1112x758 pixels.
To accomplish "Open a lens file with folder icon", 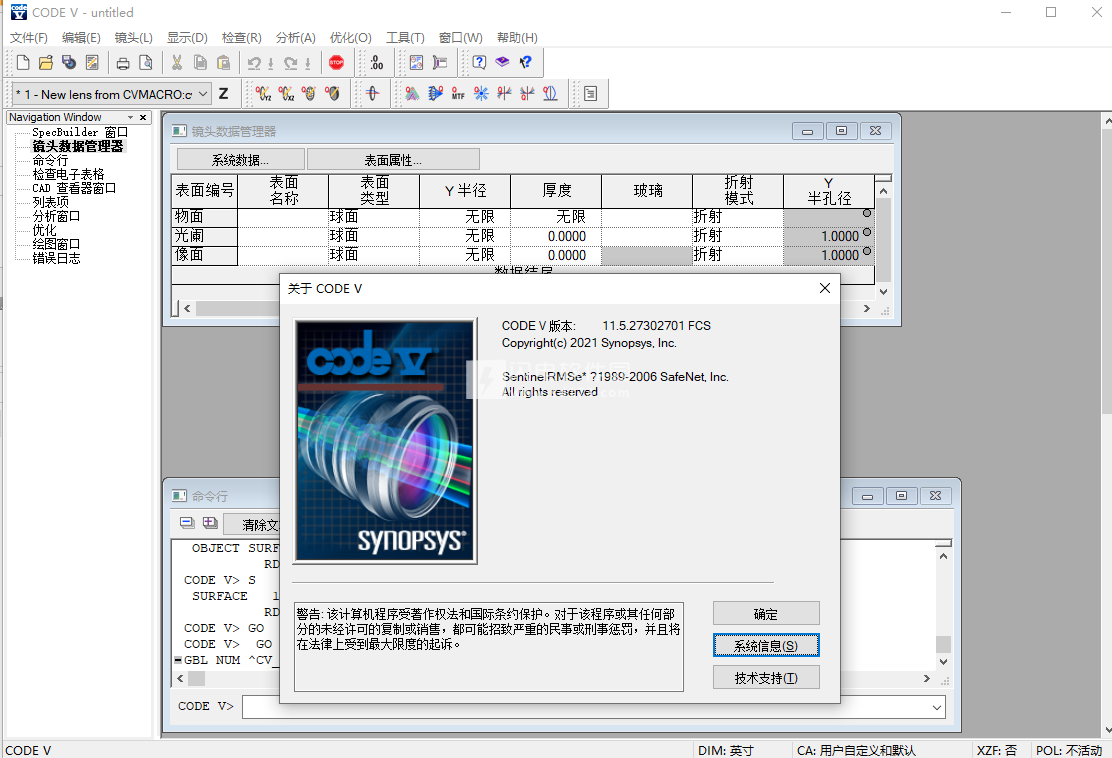I will 46,62.
